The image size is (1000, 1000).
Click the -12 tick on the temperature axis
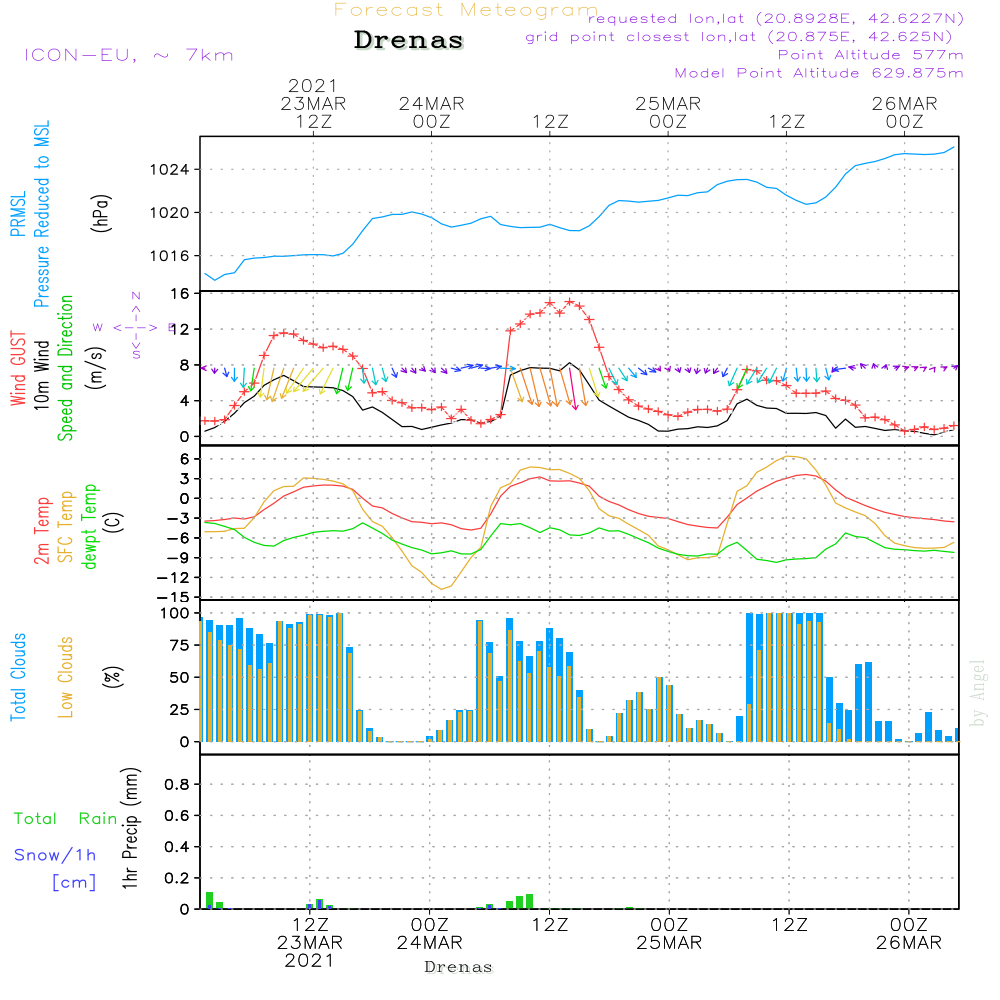pos(174,578)
